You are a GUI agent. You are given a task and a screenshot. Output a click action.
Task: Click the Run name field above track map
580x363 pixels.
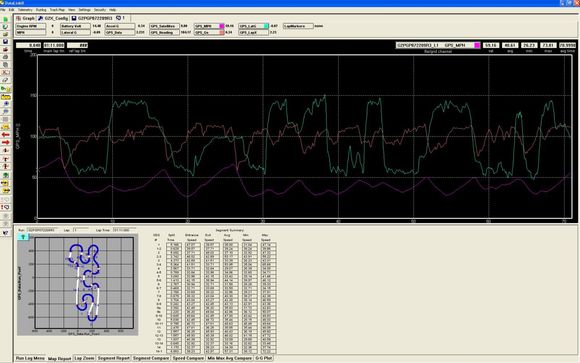[43, 230]
